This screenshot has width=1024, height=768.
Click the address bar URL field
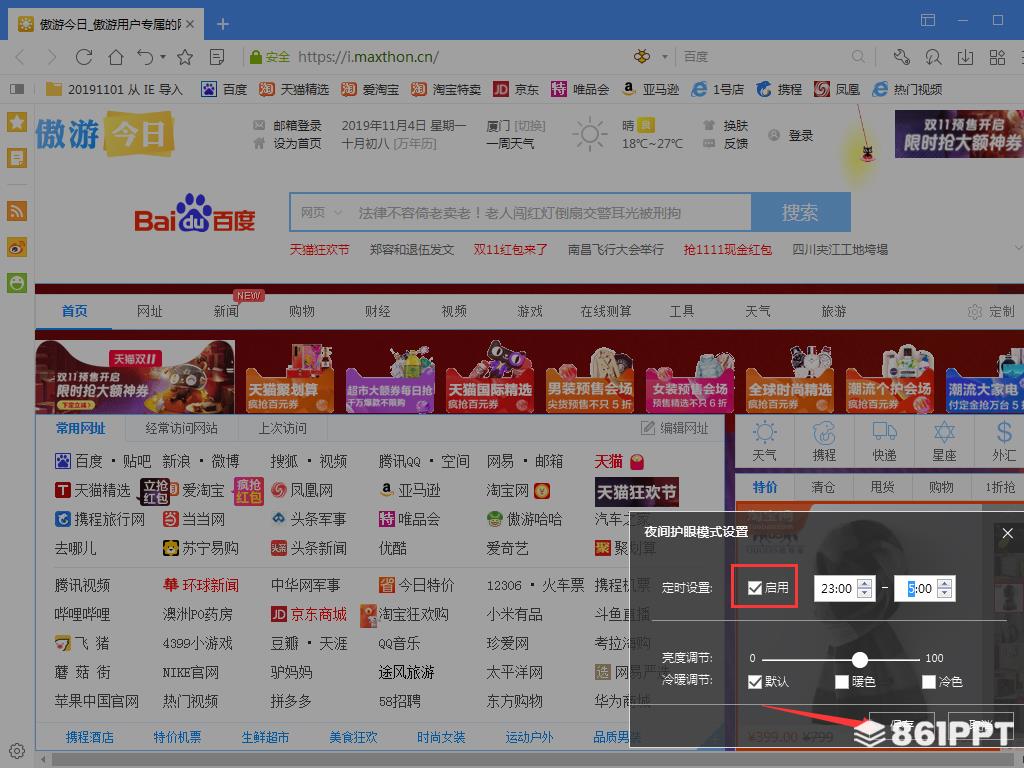point(368,57)
